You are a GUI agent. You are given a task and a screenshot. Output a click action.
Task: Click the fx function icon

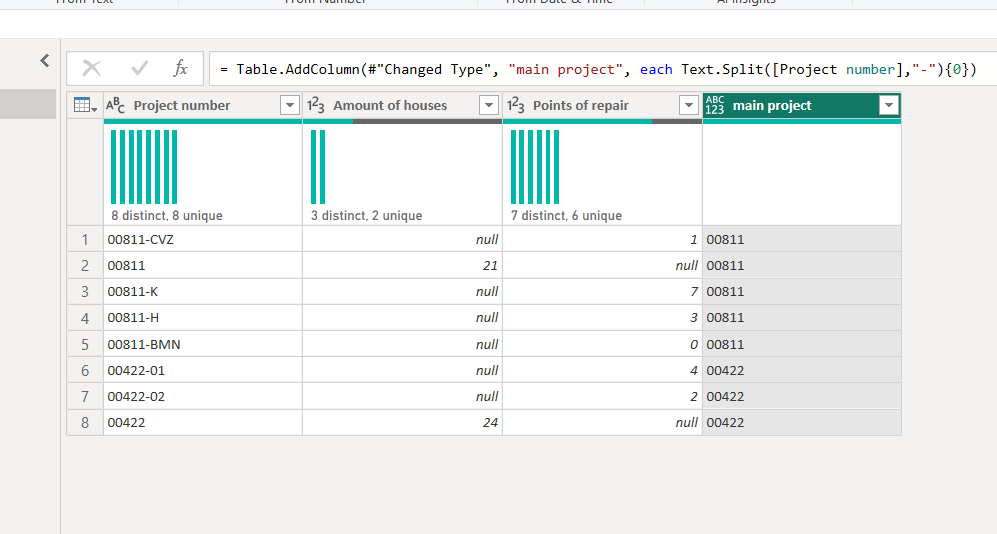tap(181, 69)
